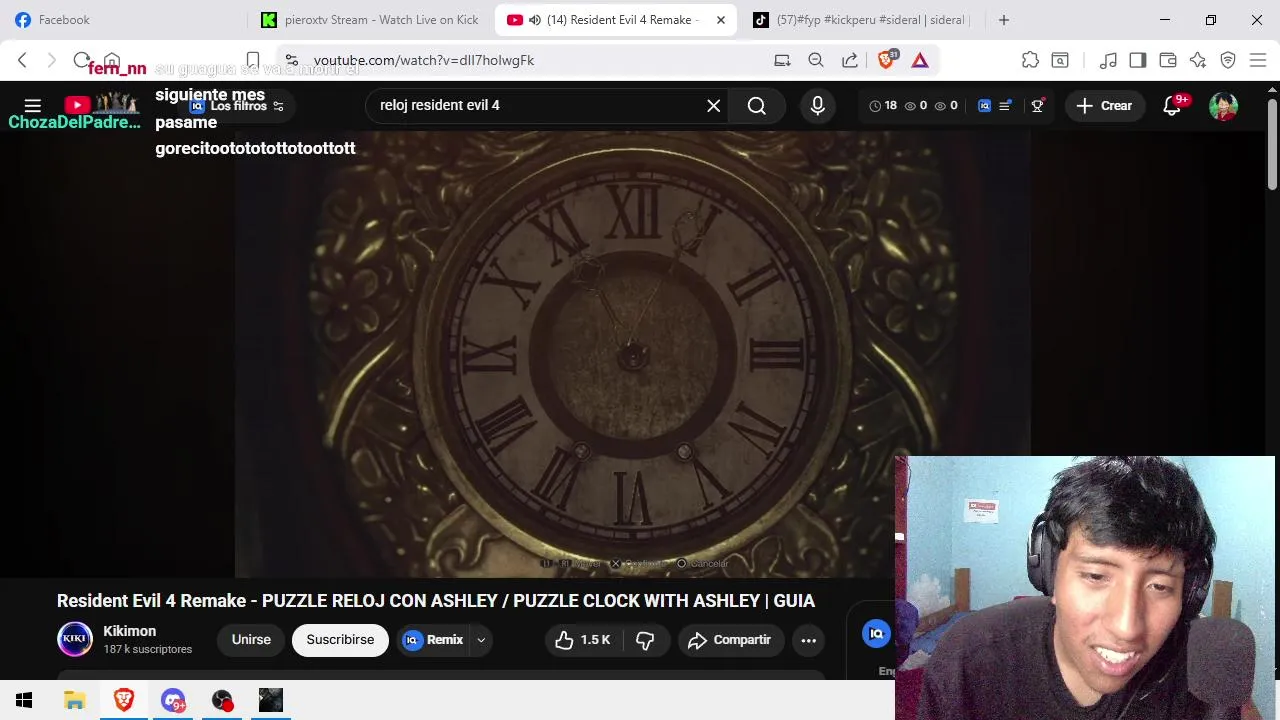Open the YouTube hamburger guide menu

[32, 105]
